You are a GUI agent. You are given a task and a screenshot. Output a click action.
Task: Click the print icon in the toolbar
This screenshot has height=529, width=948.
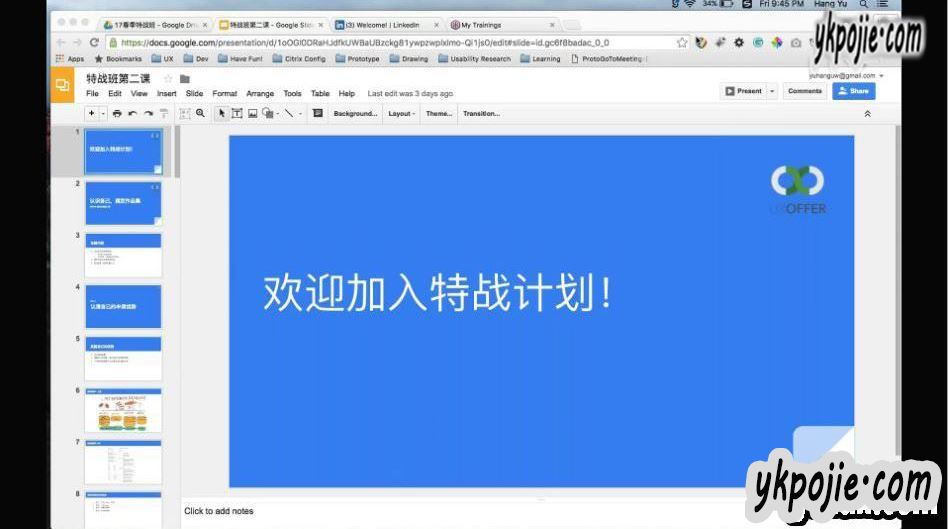(117, 114)
